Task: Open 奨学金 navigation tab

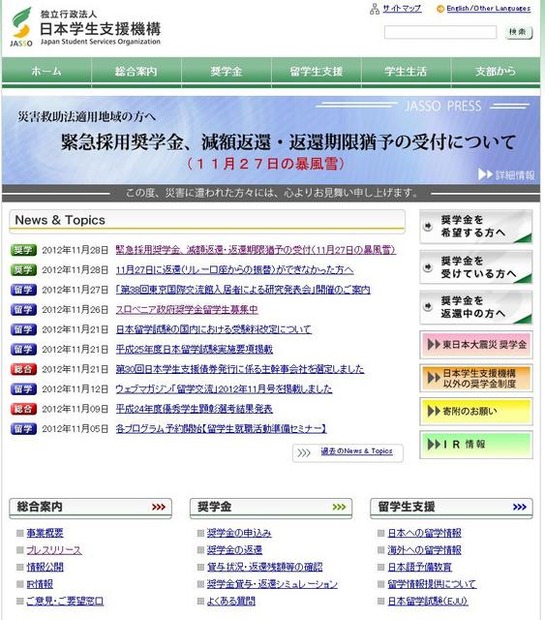Action: [226, 71]
